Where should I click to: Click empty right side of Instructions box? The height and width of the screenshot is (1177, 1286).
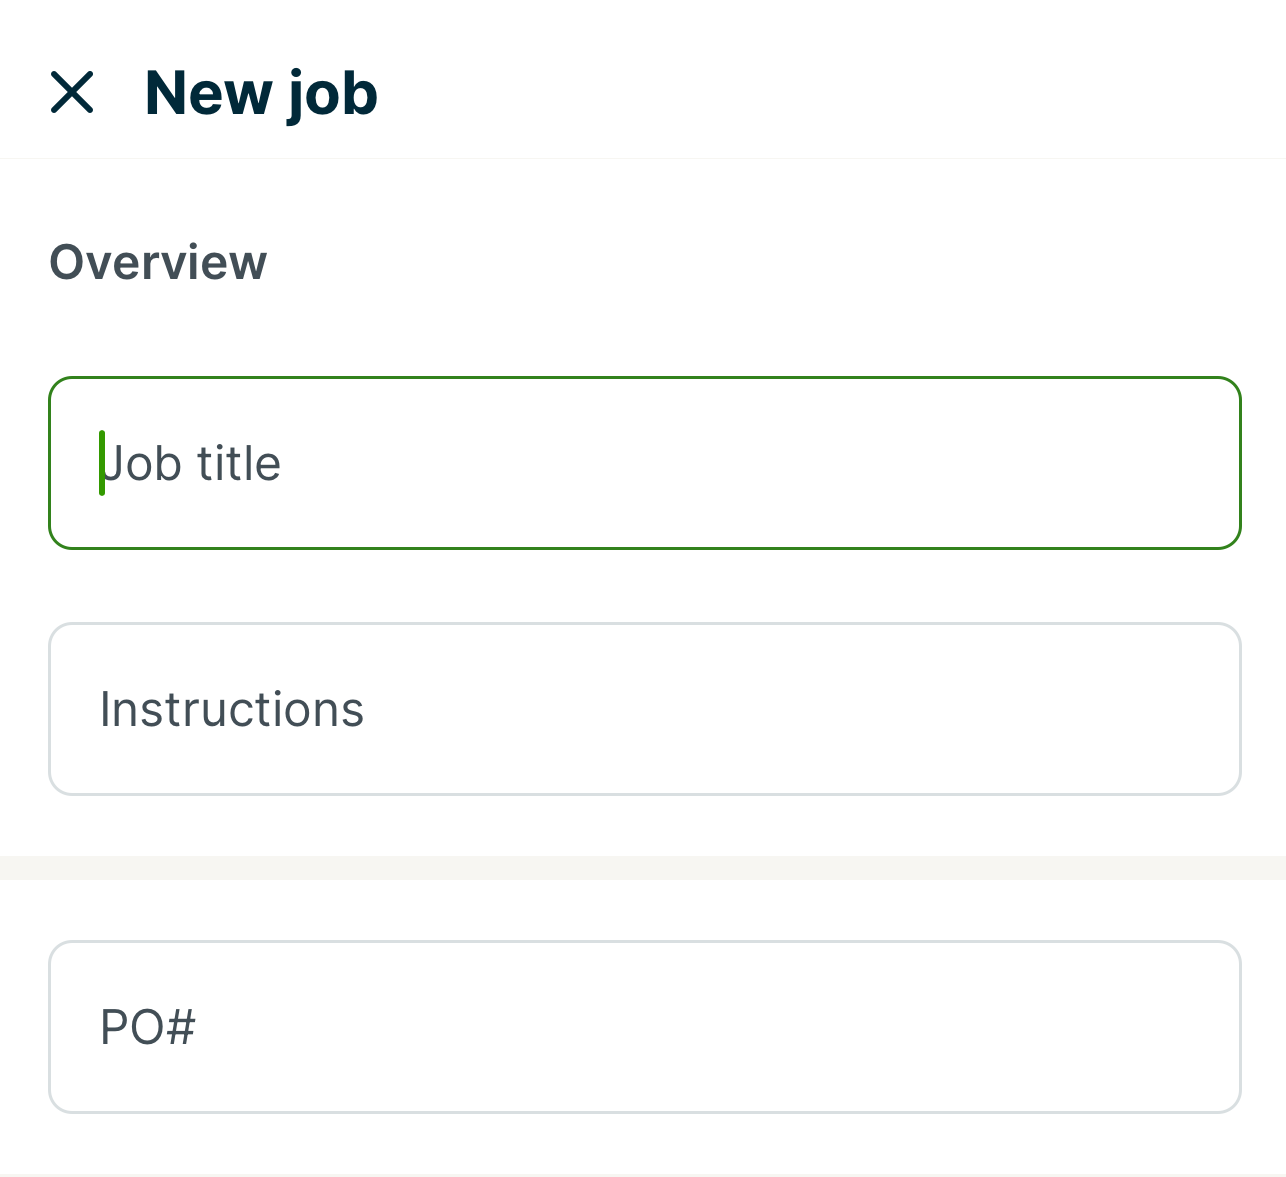1000,709
